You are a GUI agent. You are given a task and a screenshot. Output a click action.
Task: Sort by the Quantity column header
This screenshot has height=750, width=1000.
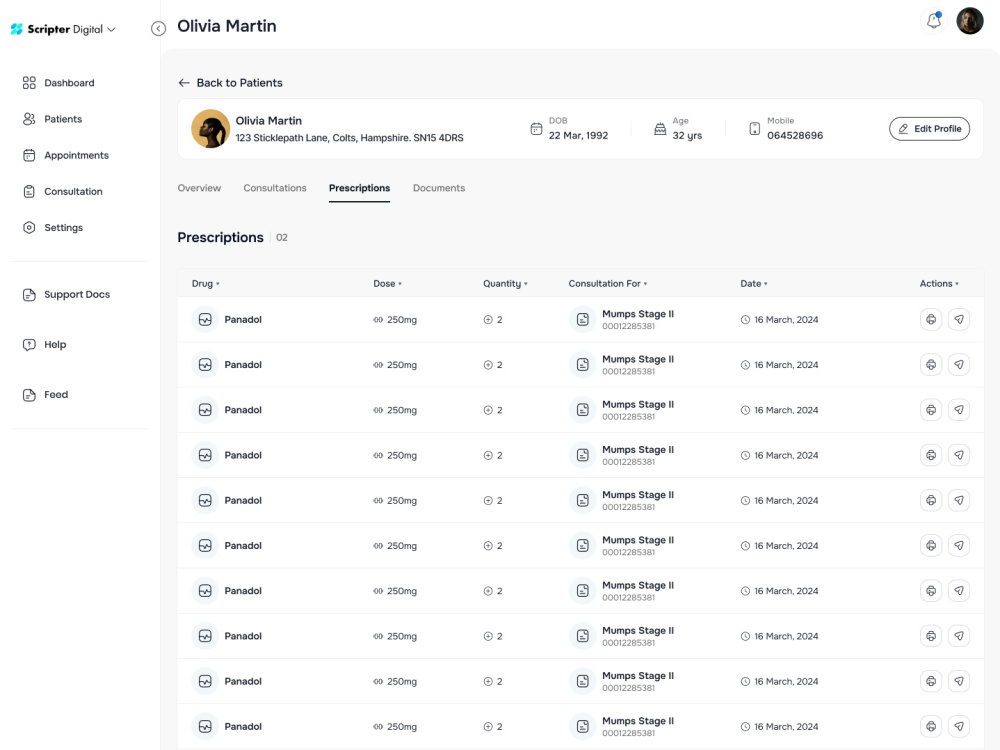point(505,284)
